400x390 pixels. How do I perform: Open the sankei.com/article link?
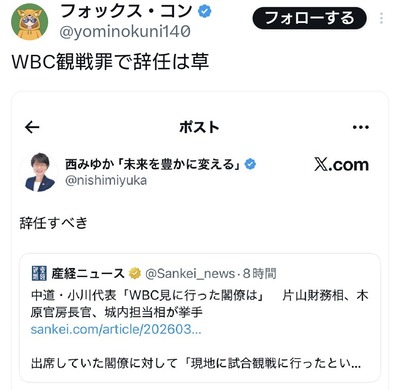point(116,329)
